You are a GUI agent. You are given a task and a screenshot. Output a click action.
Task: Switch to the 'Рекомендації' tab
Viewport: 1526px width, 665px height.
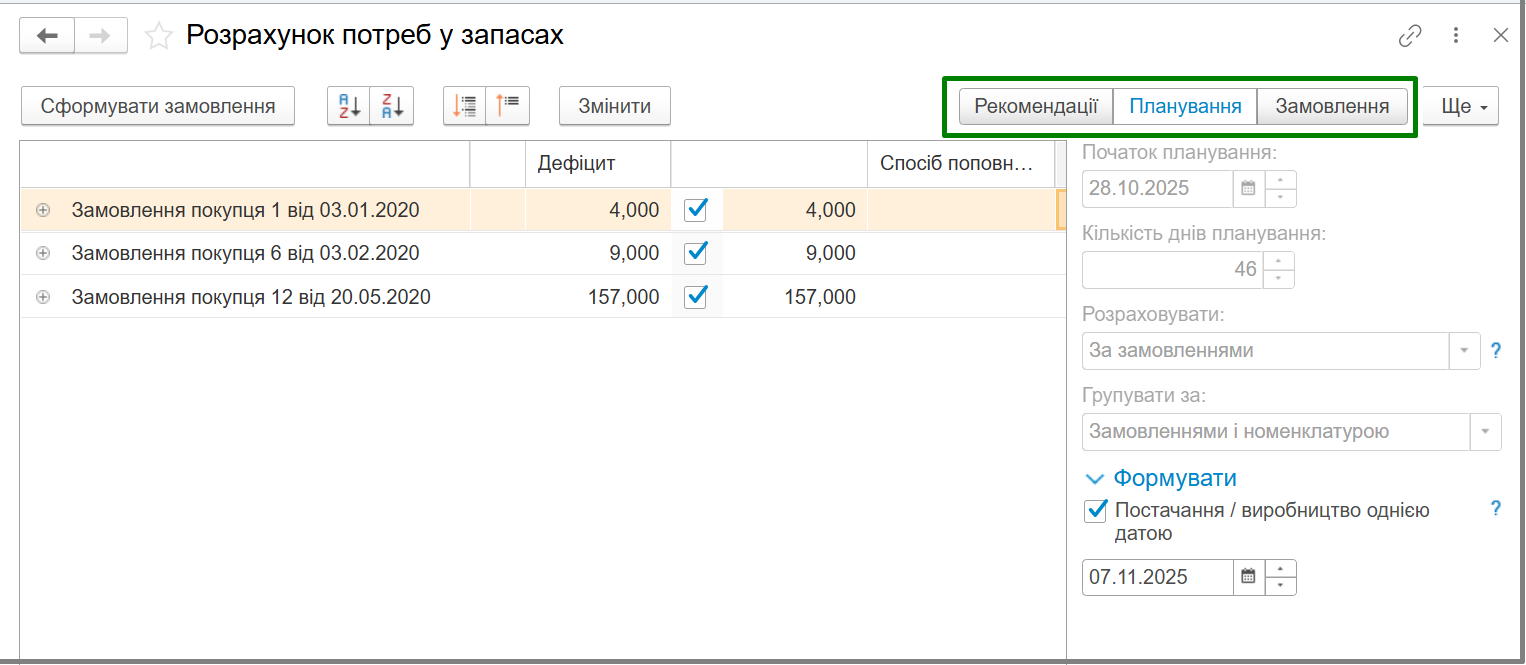1036,106
